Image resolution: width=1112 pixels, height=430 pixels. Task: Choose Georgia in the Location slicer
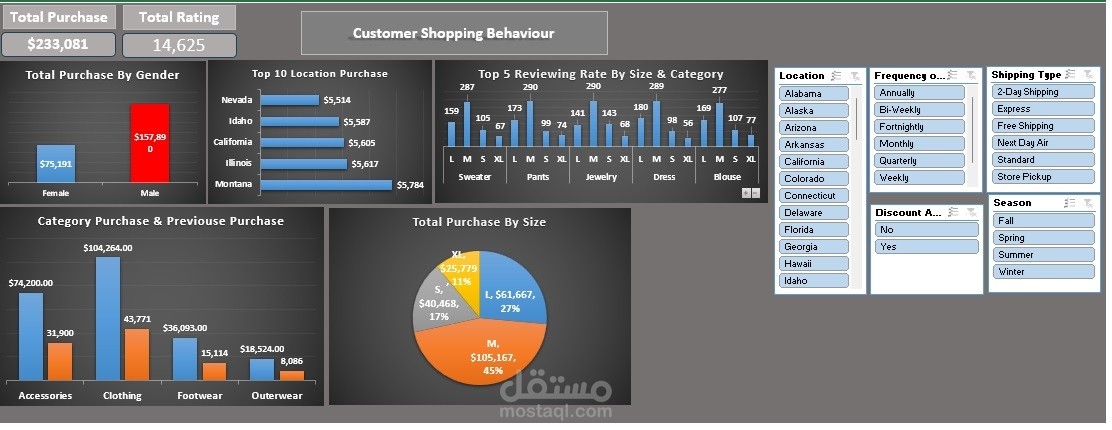point(813,247)
